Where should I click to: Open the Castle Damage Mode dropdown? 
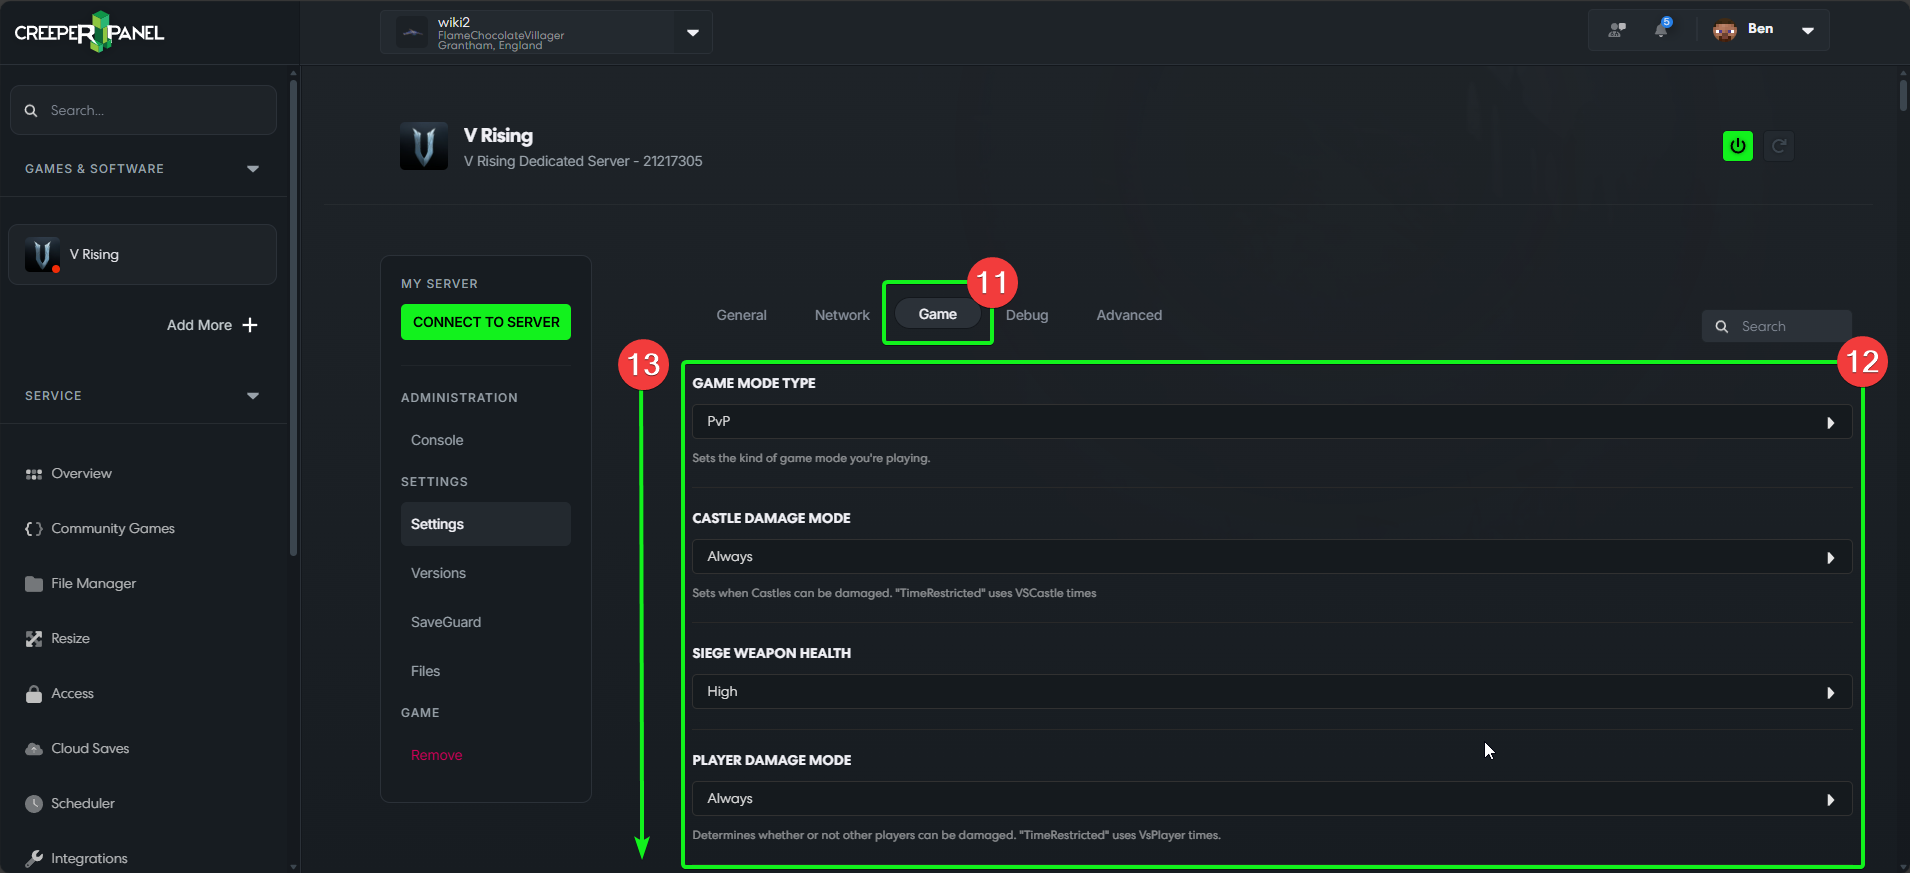tap(1272, 557)
